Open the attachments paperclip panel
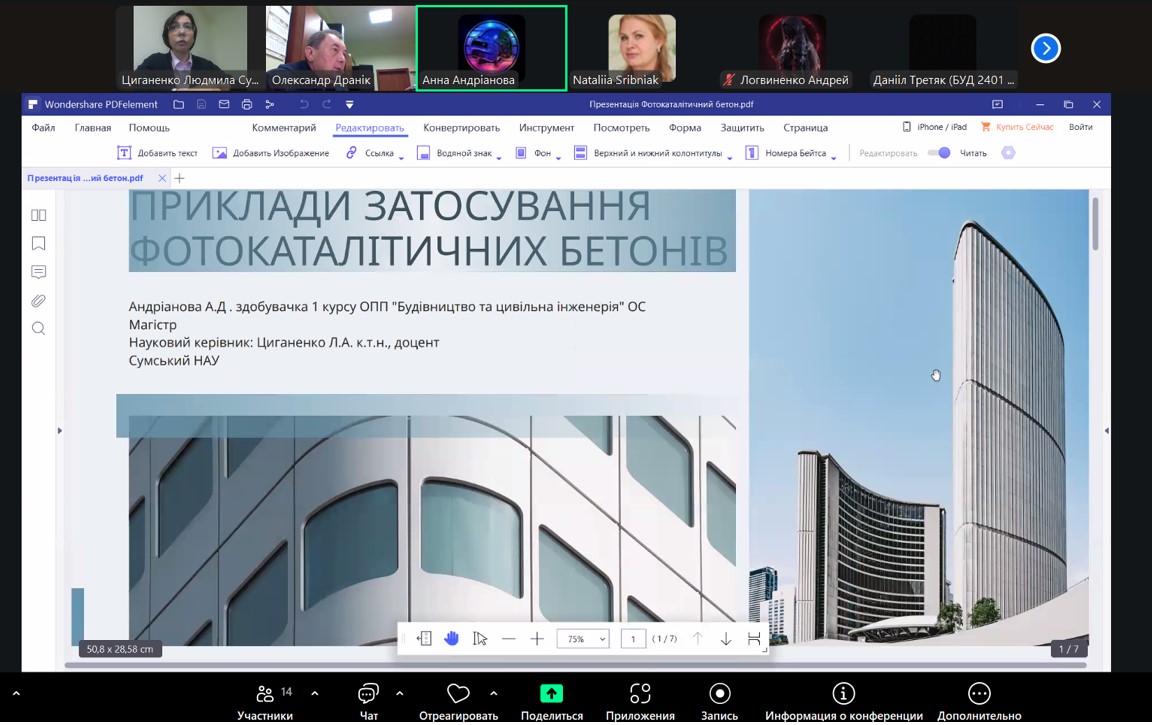Screen dimensions: 1152x725 click(39, 300)
